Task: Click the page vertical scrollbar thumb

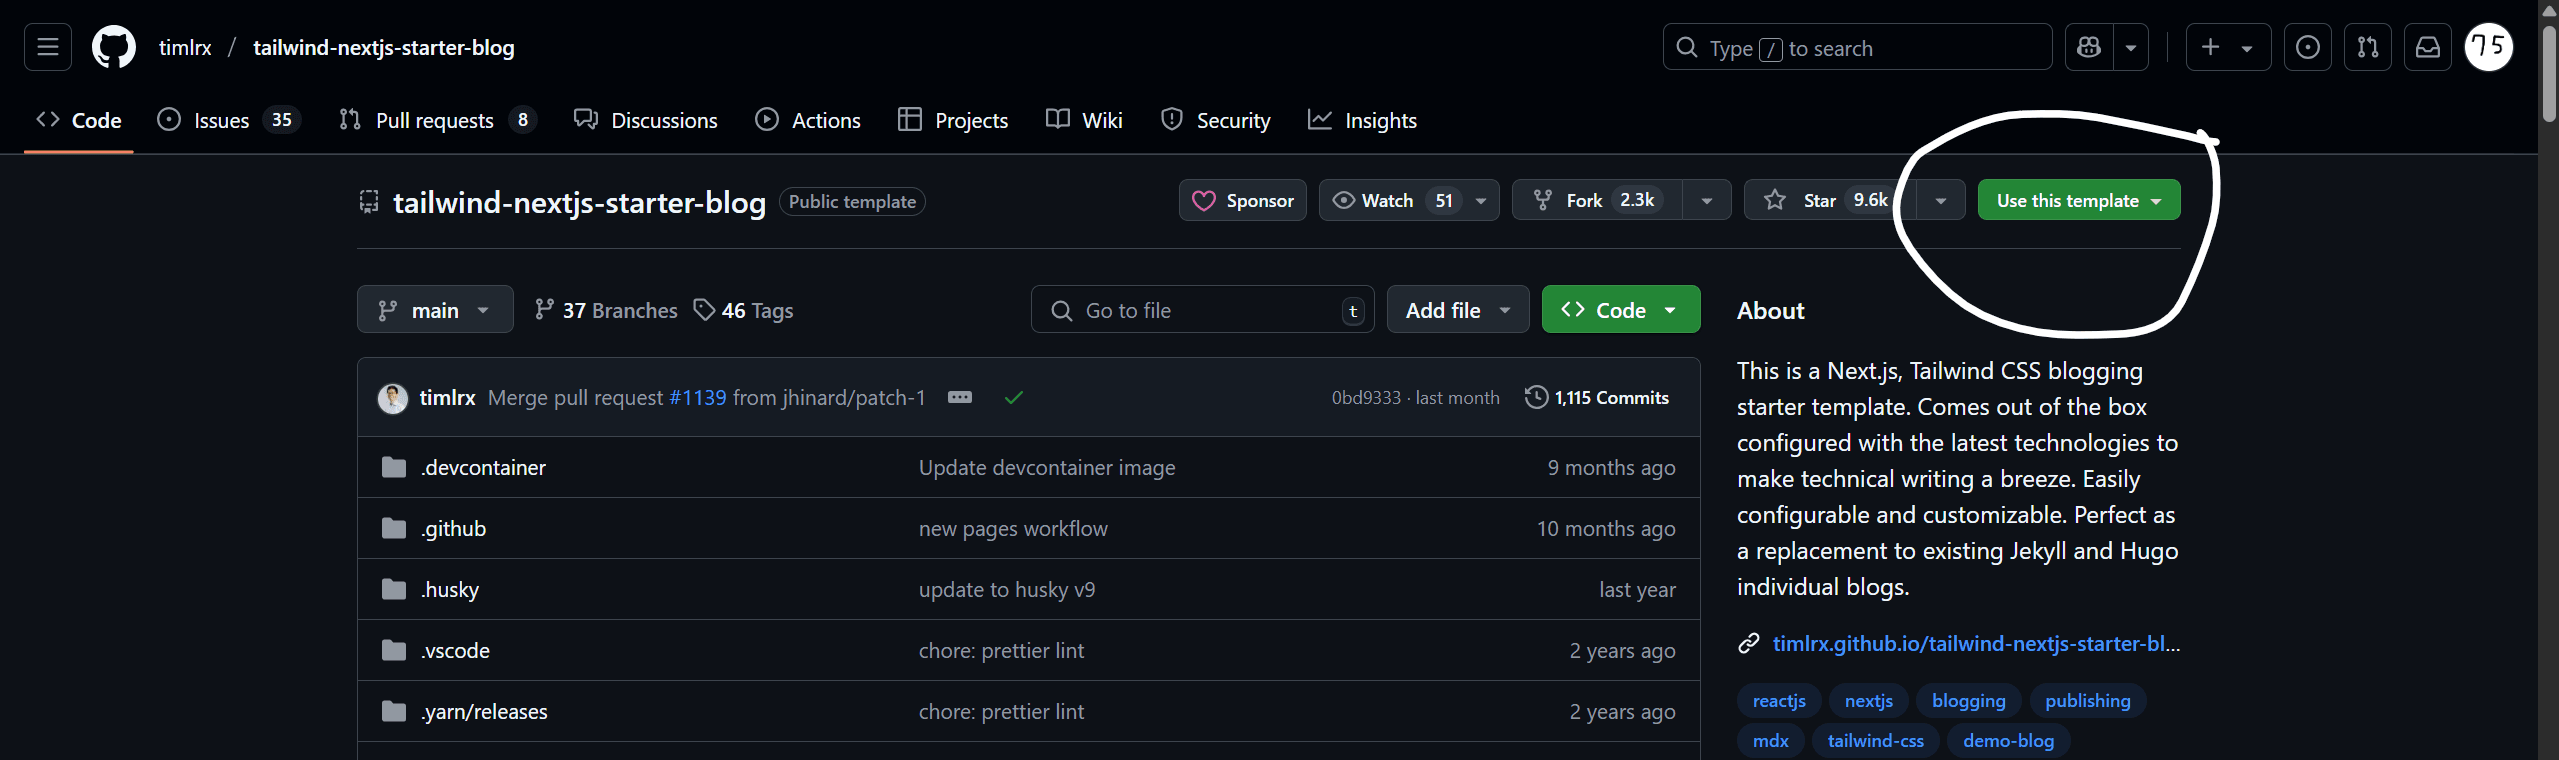Action: pos(2549,72)
